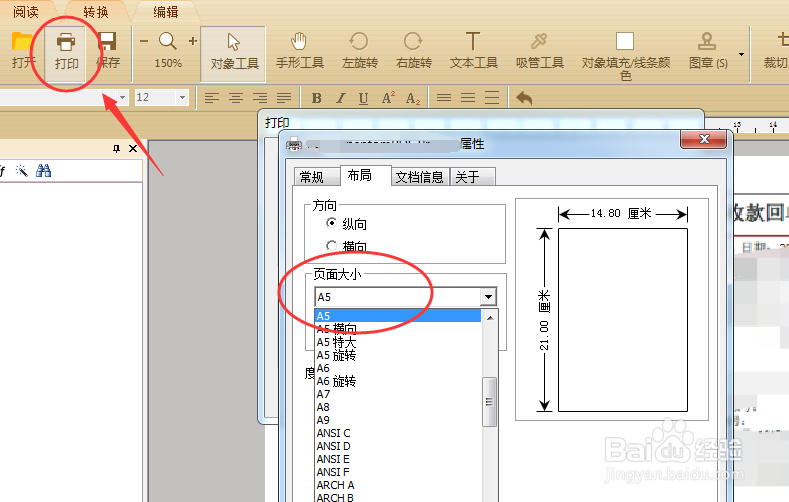Click page size list scroll-up arrow
Screen dimensions: 789x502
tap(490, 317)
